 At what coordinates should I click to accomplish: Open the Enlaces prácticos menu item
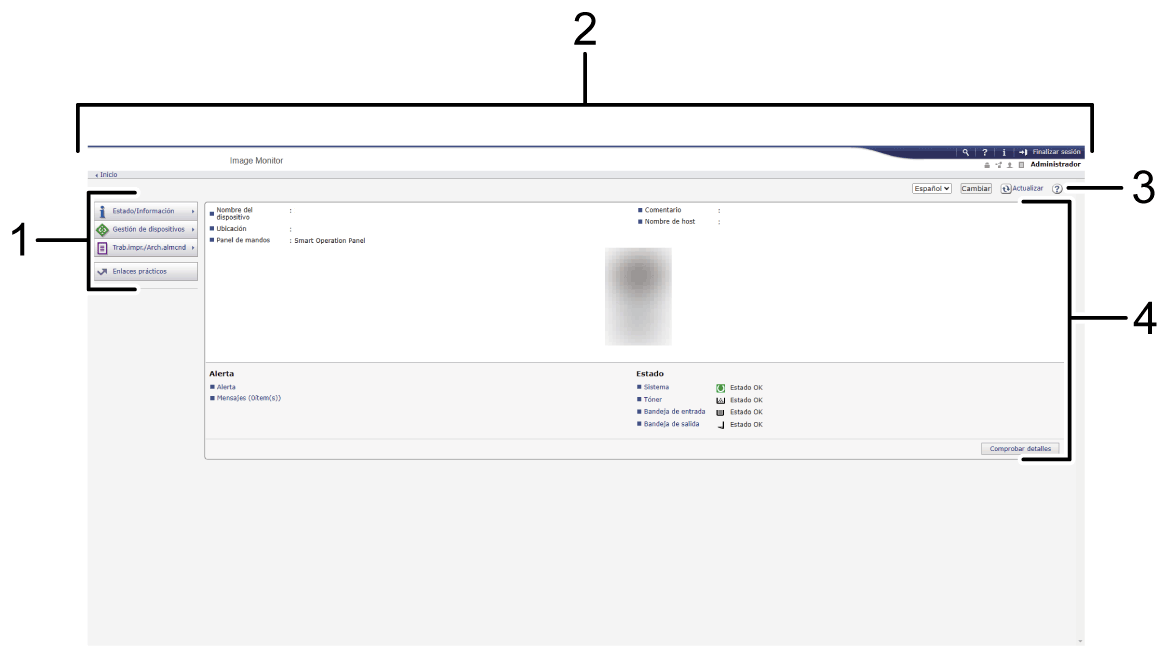tap(145, 271)
